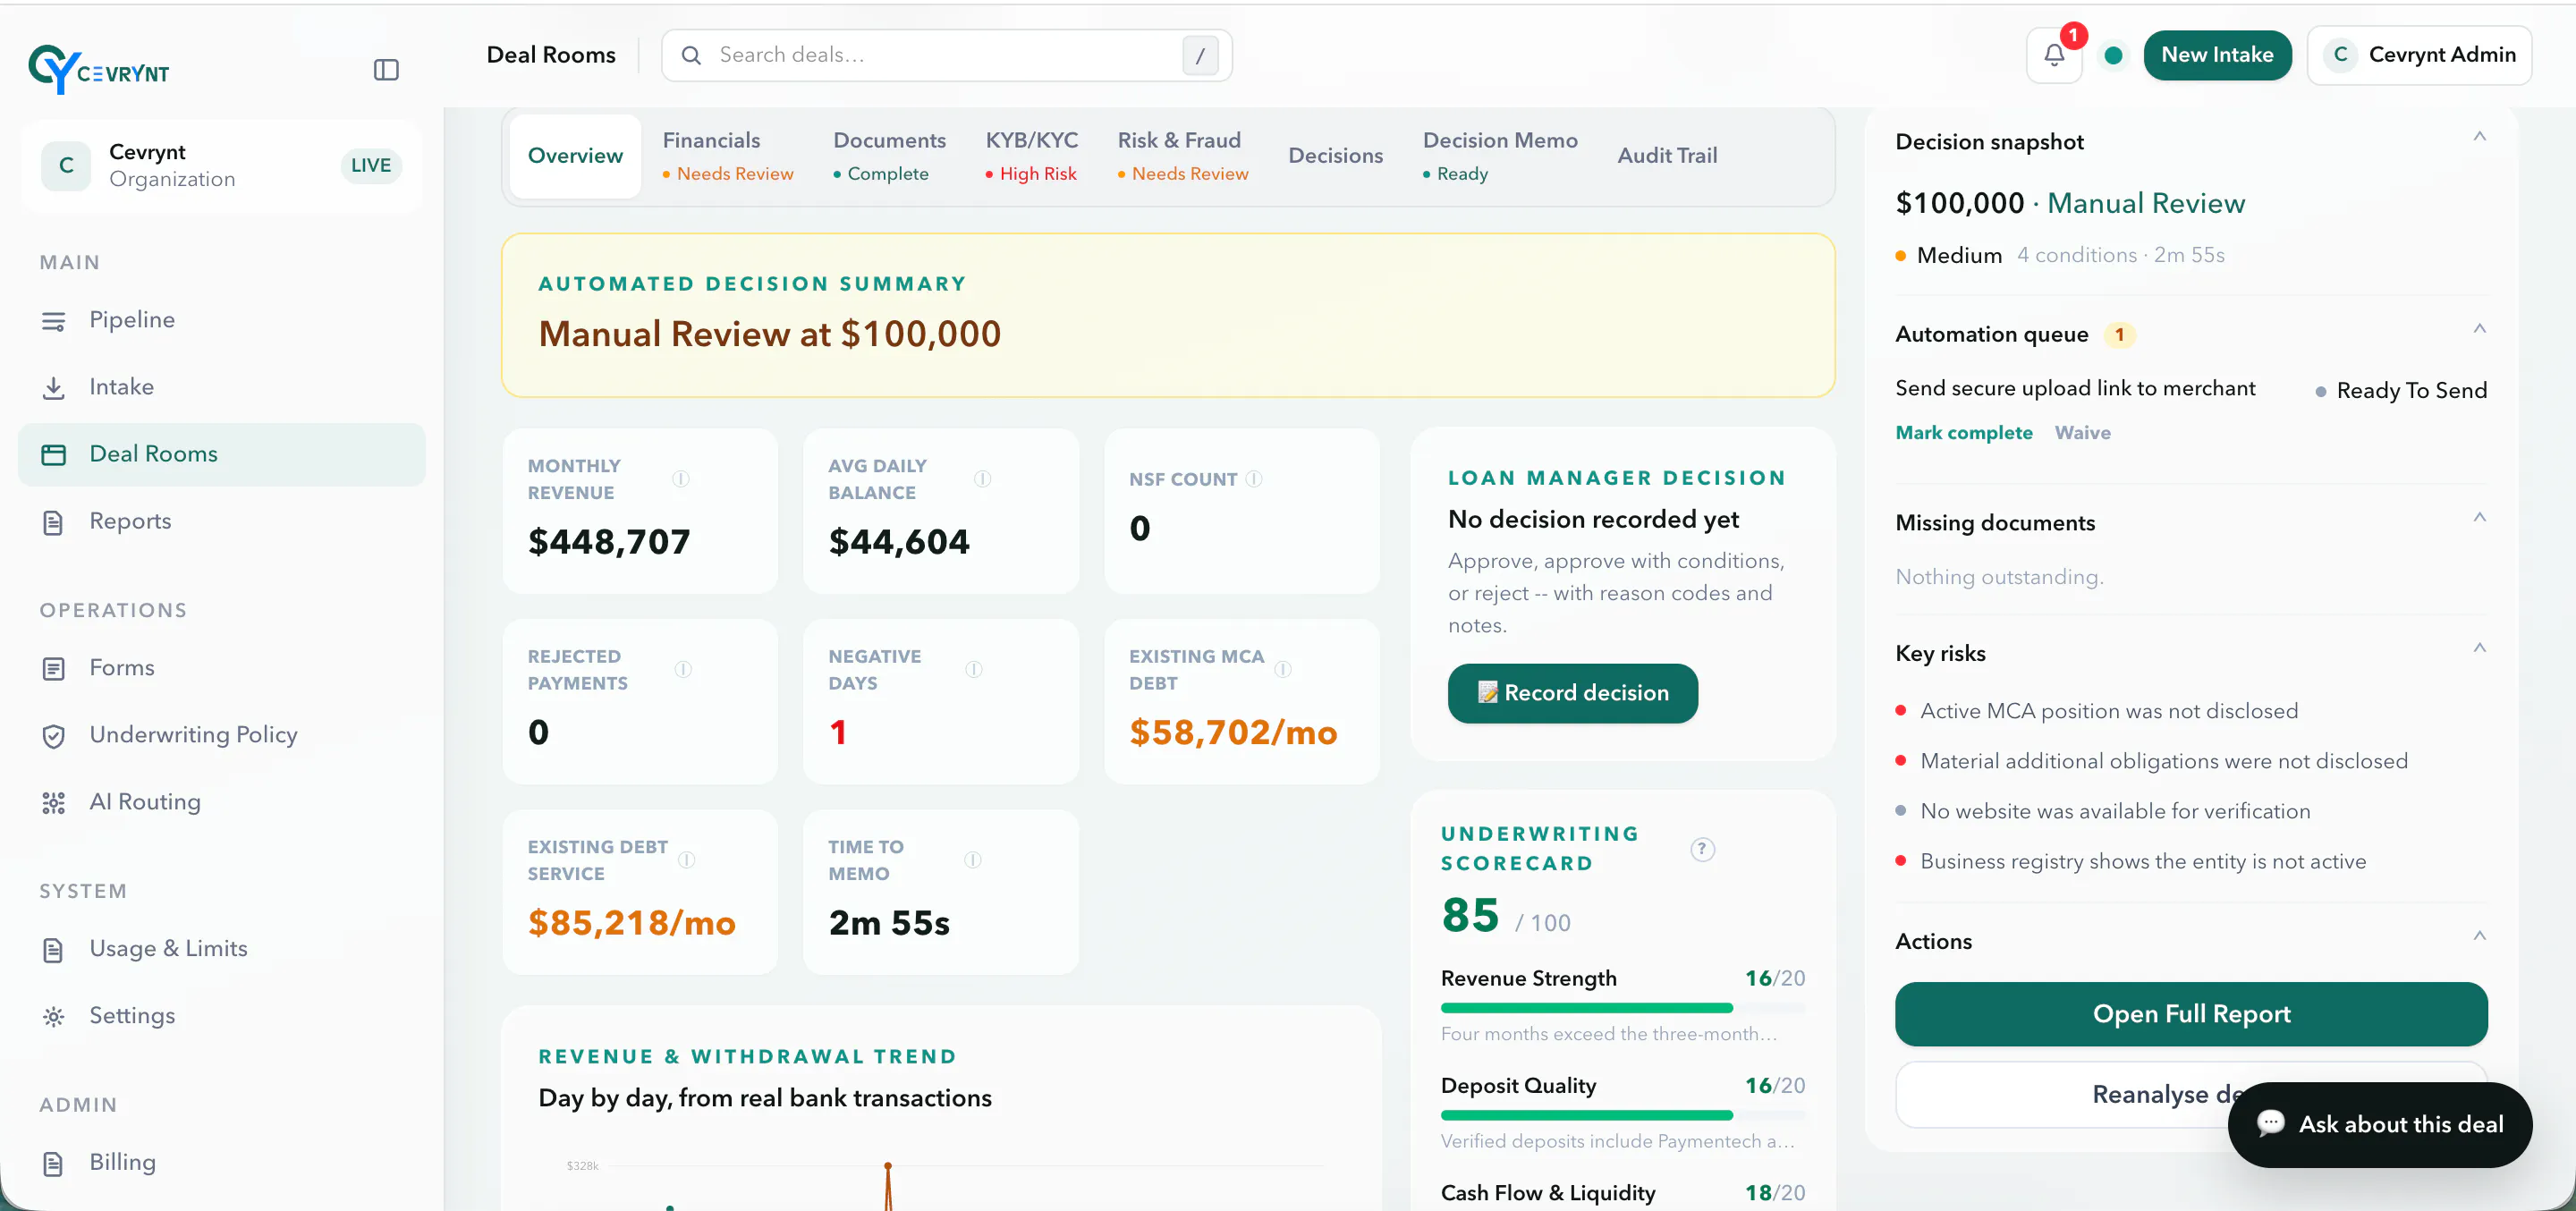Open the Cevrynt Admin account menu
The height and width of the screenshot is (1211, 2576).
point(2419,55)
